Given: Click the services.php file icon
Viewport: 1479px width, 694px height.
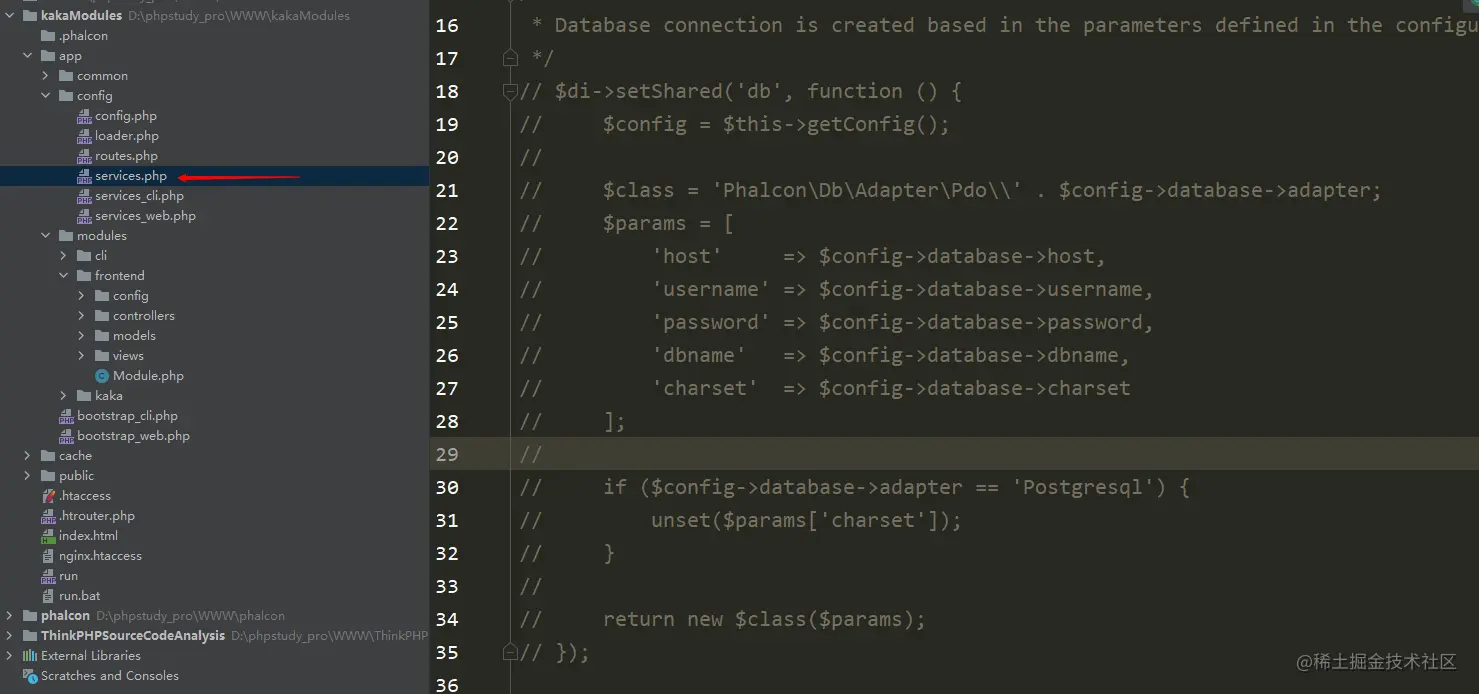Looking at the screenshot, I should click(84, 176).
